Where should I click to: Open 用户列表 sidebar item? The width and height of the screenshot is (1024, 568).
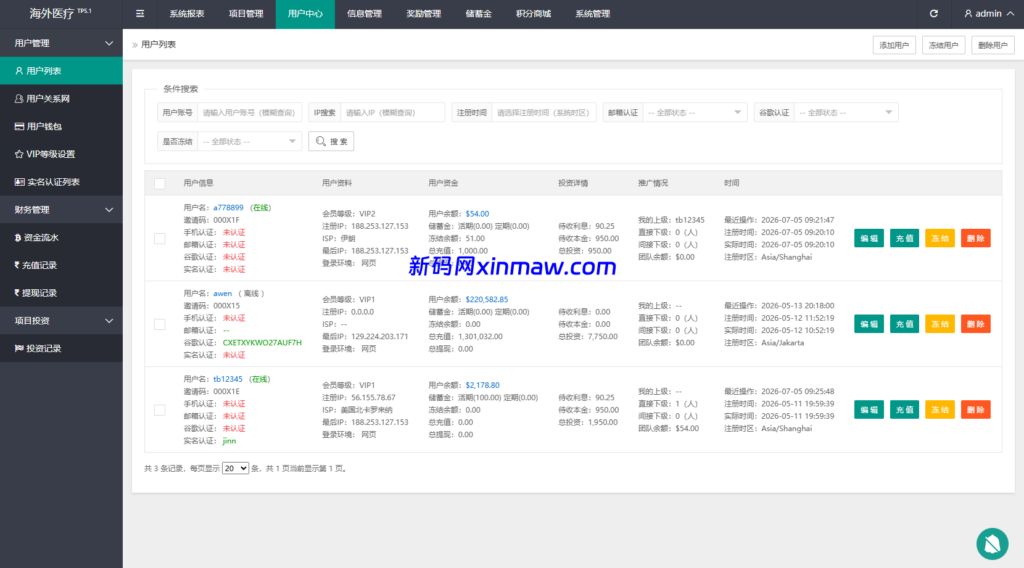point(61,71)
